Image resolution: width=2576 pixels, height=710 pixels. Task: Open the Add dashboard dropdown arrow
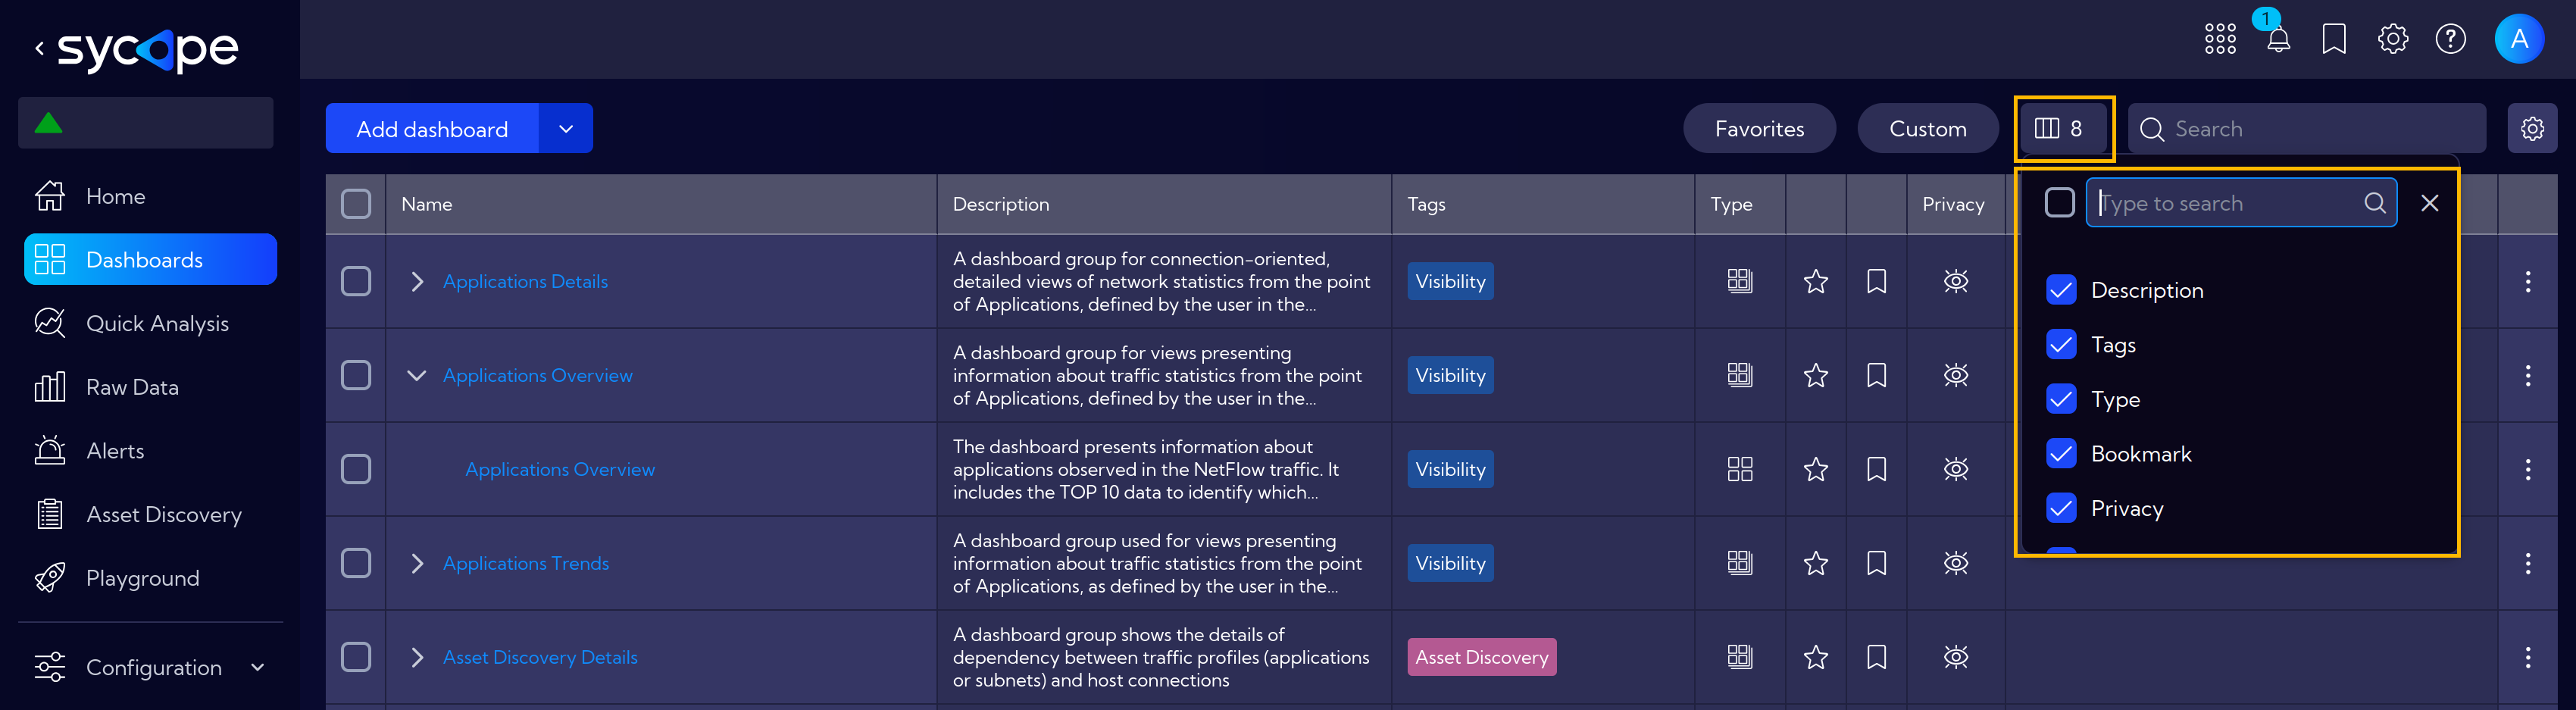tap(566, 129)
